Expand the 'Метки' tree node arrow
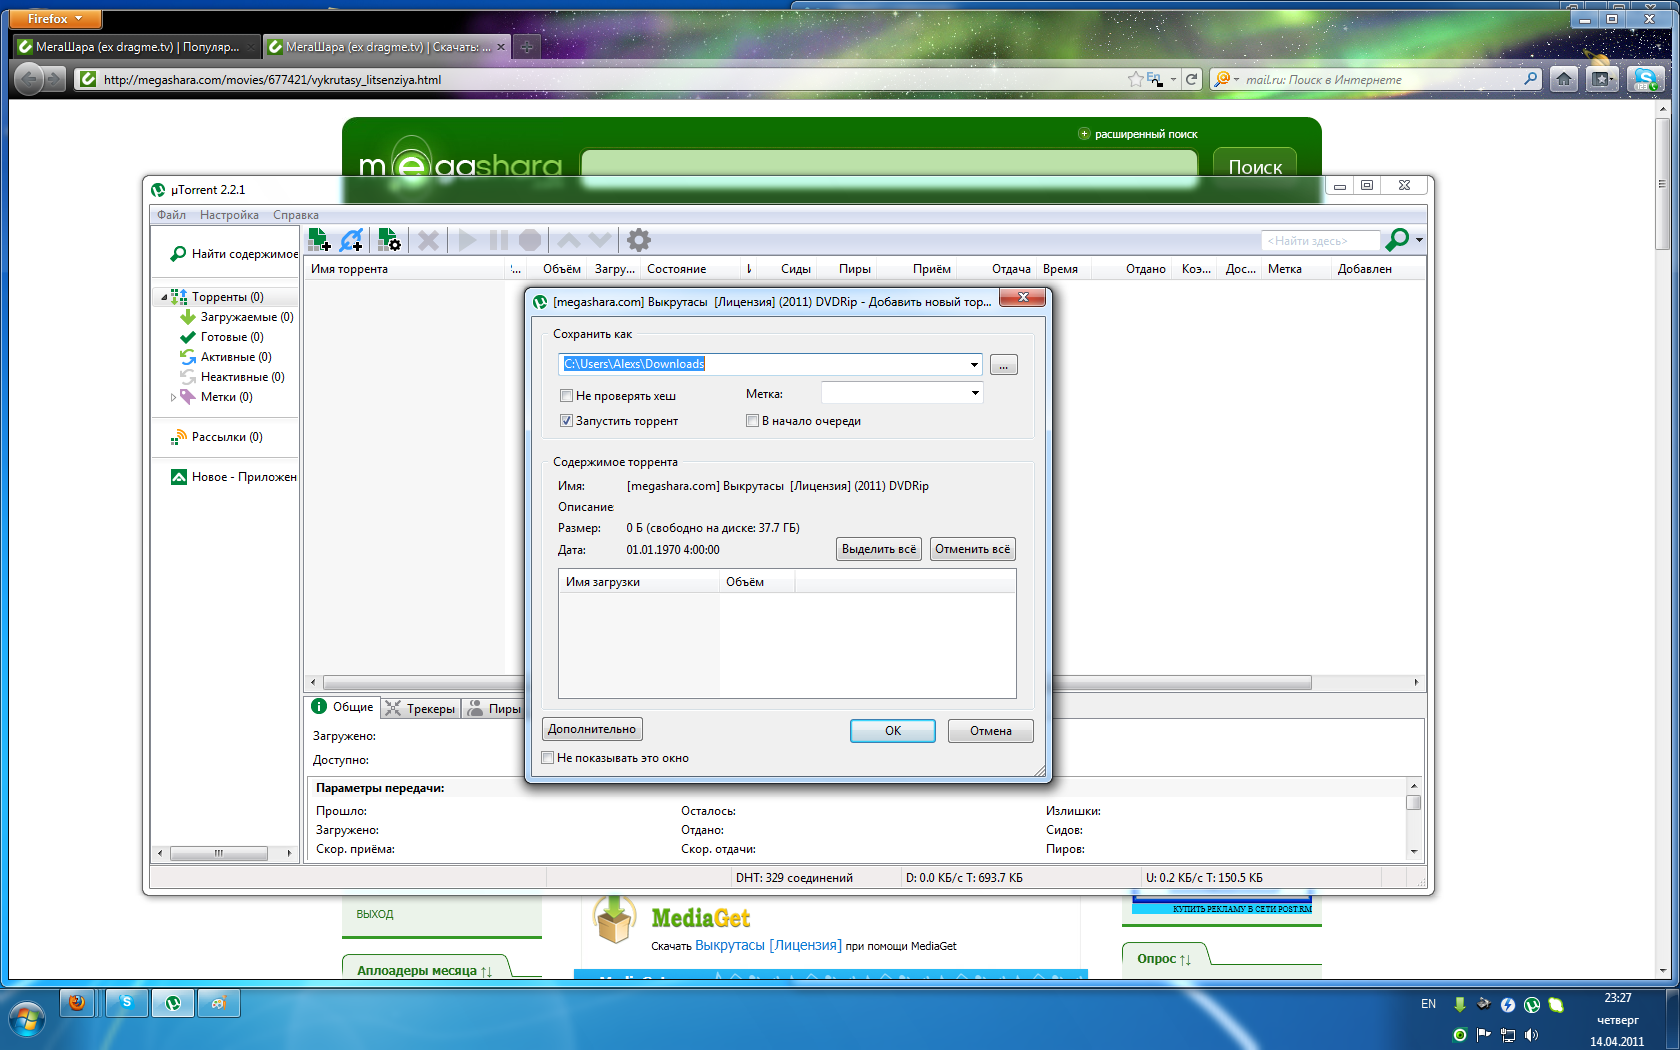 tap(173, 397)
